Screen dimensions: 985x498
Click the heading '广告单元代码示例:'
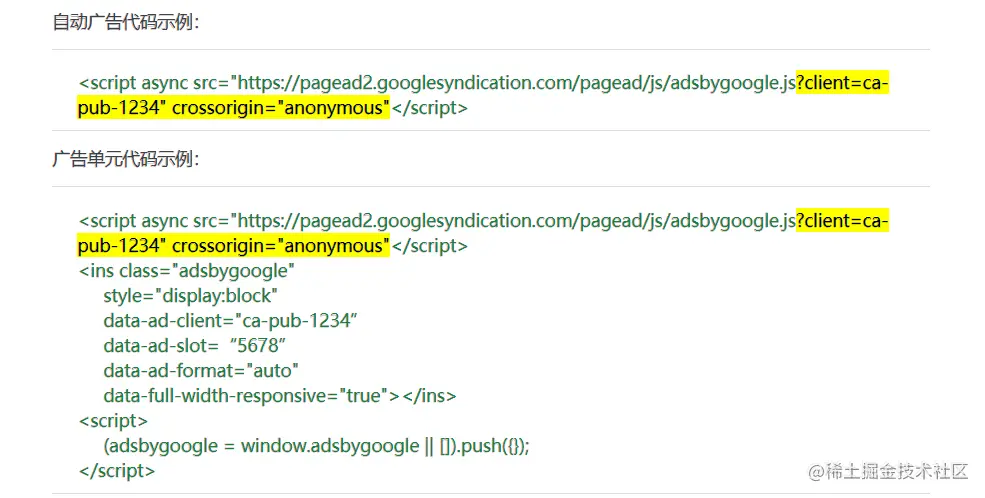pos(126,159)
